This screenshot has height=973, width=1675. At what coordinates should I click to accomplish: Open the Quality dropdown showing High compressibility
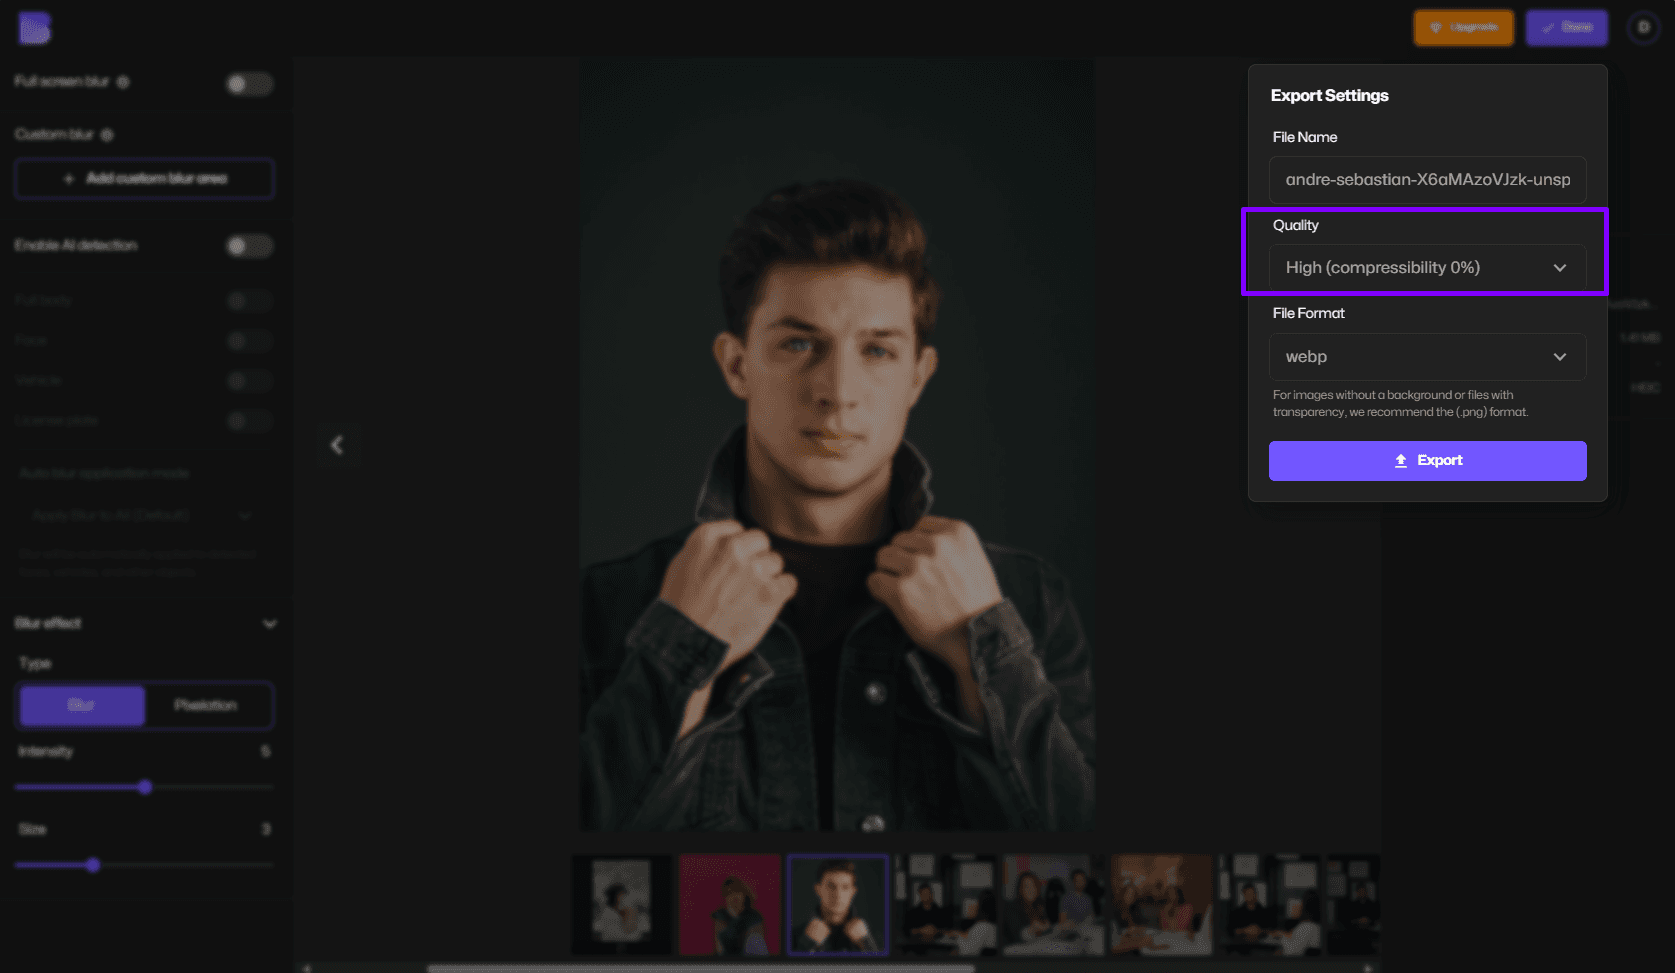1427,267
